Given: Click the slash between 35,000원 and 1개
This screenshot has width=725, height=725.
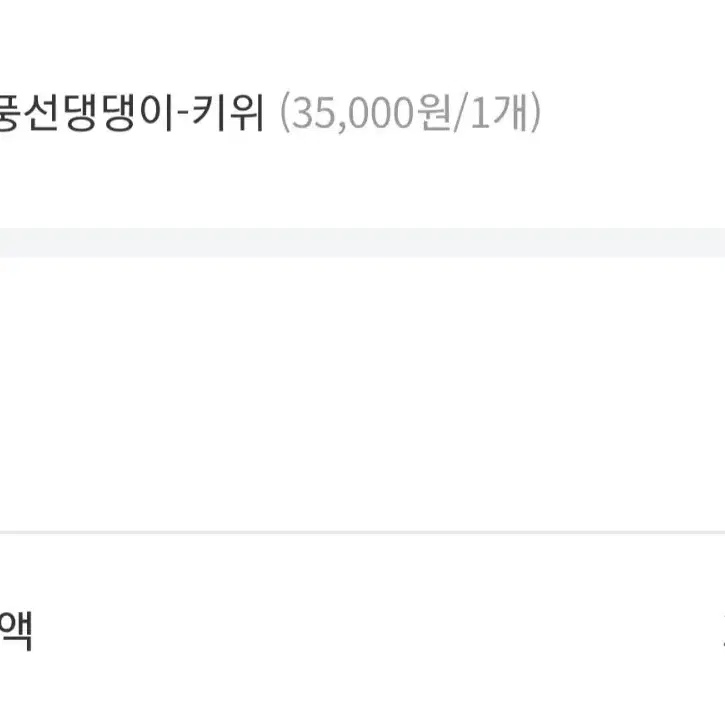Looking at the screenshot, I should [x=460, y=112].
